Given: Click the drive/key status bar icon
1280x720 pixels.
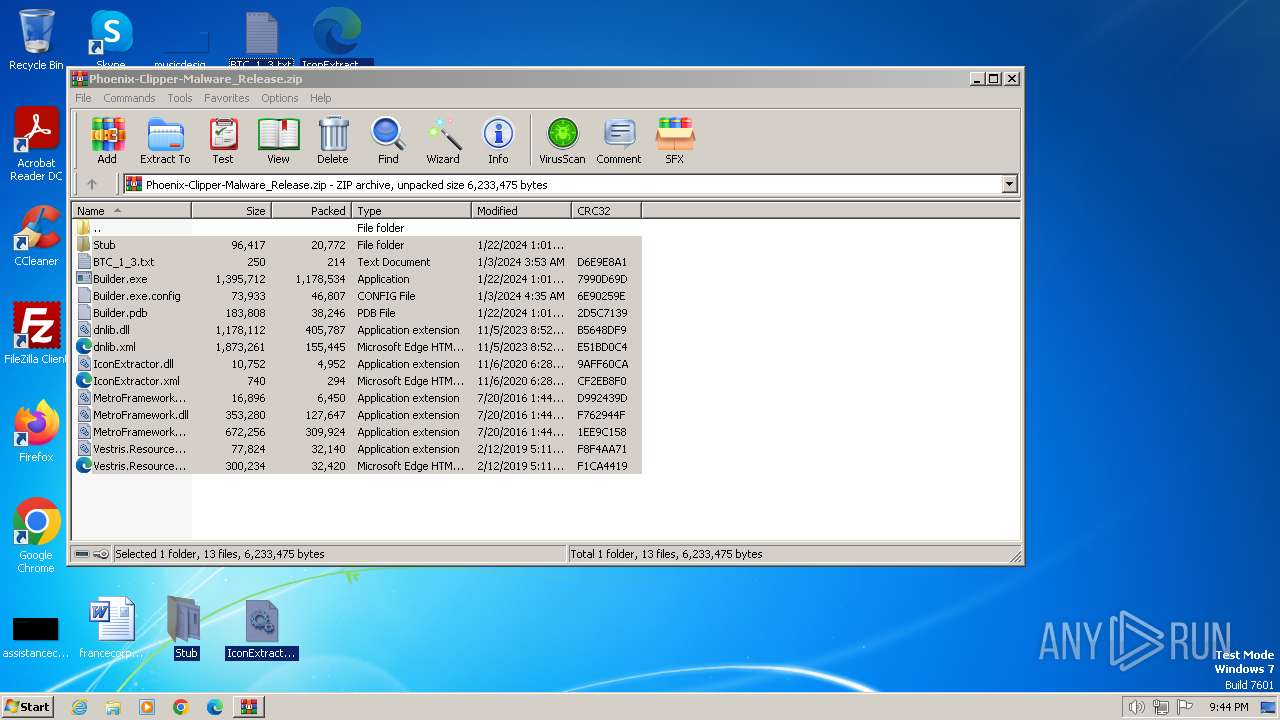Looking at the screenshot, I should [x=92, y=554].
